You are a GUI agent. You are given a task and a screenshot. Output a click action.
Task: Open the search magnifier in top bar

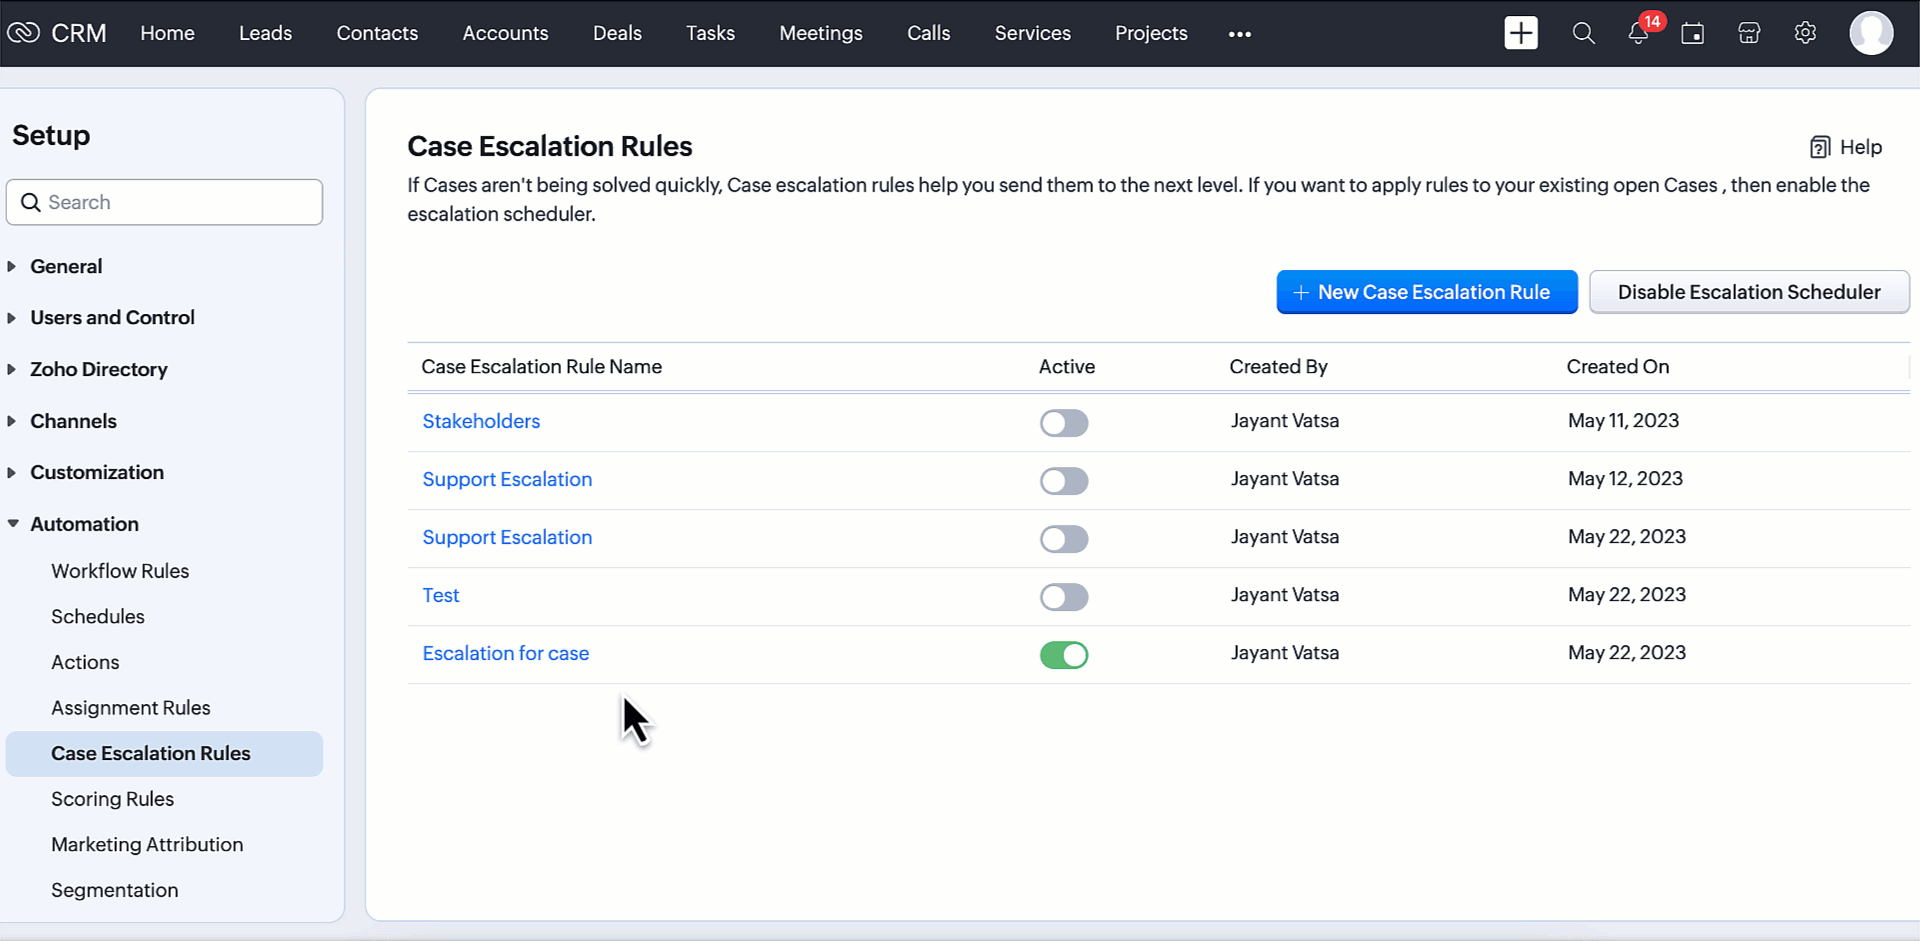[x=1583, y=33]
